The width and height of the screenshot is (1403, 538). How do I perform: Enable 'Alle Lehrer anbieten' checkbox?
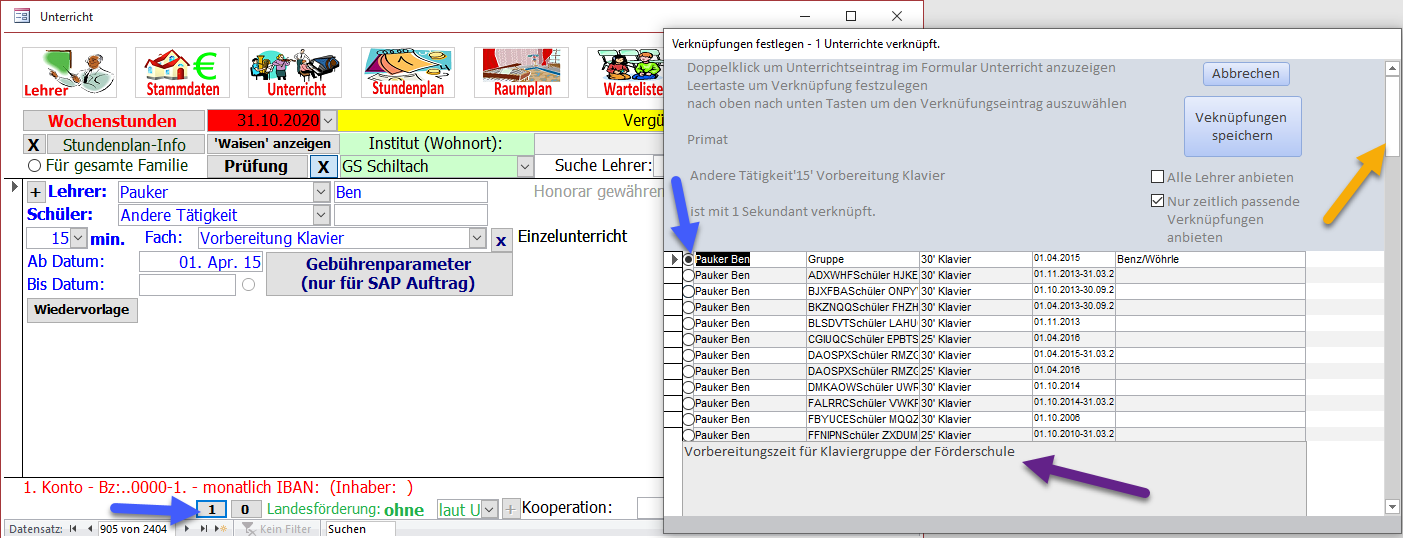coord(1157,177)
